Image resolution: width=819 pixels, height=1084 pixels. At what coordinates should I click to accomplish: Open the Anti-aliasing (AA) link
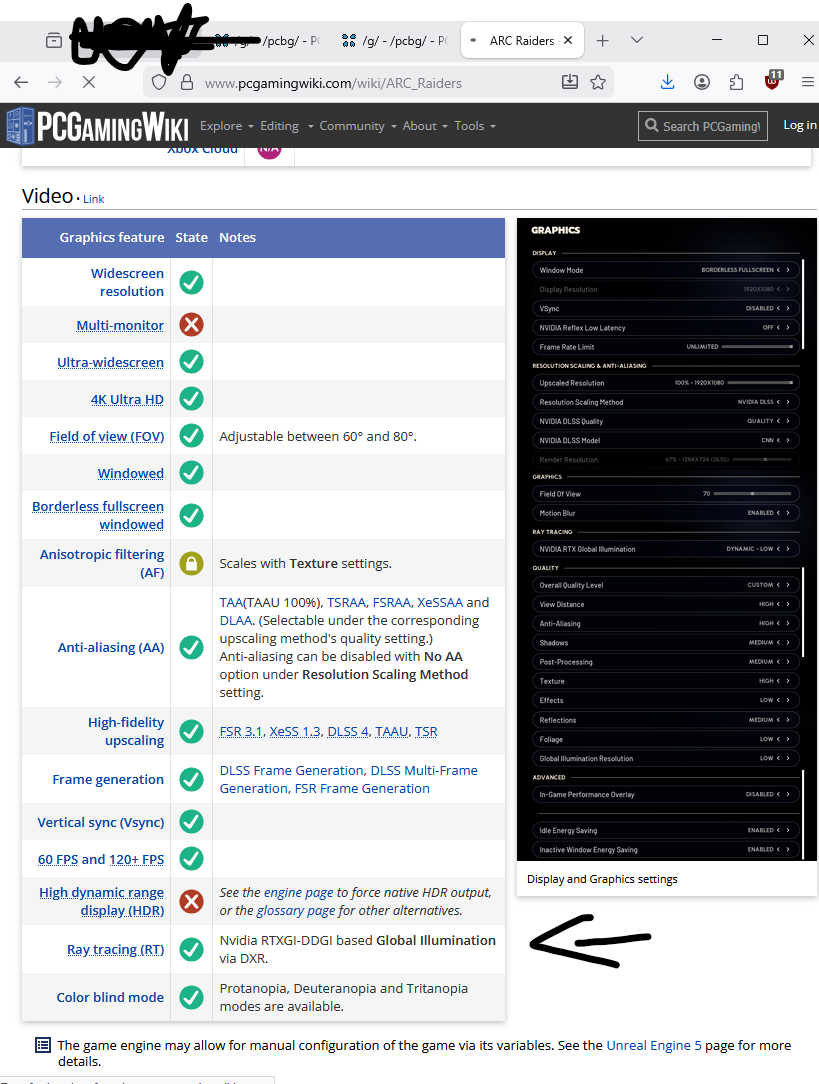pyautogui.click(x=111, y=647)
